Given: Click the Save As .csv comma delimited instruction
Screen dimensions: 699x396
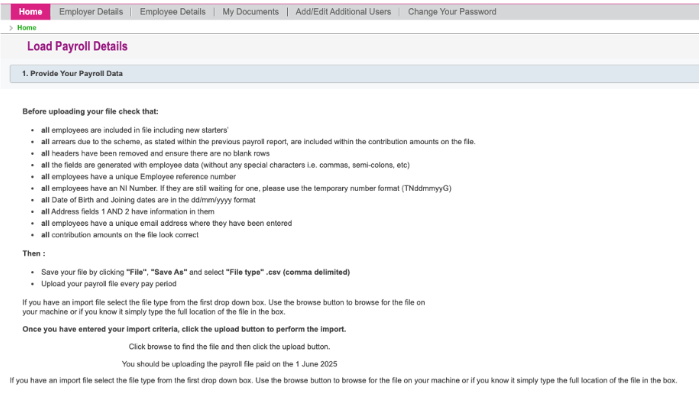Looking at the screenshot, I should (195, 272).
